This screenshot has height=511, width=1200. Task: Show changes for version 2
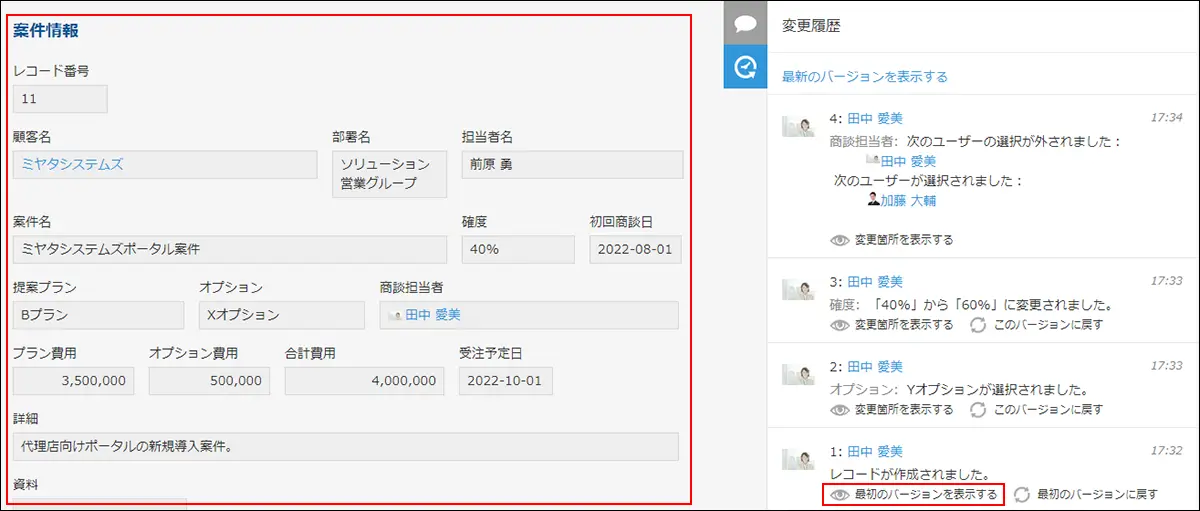(x=892, y=409)
